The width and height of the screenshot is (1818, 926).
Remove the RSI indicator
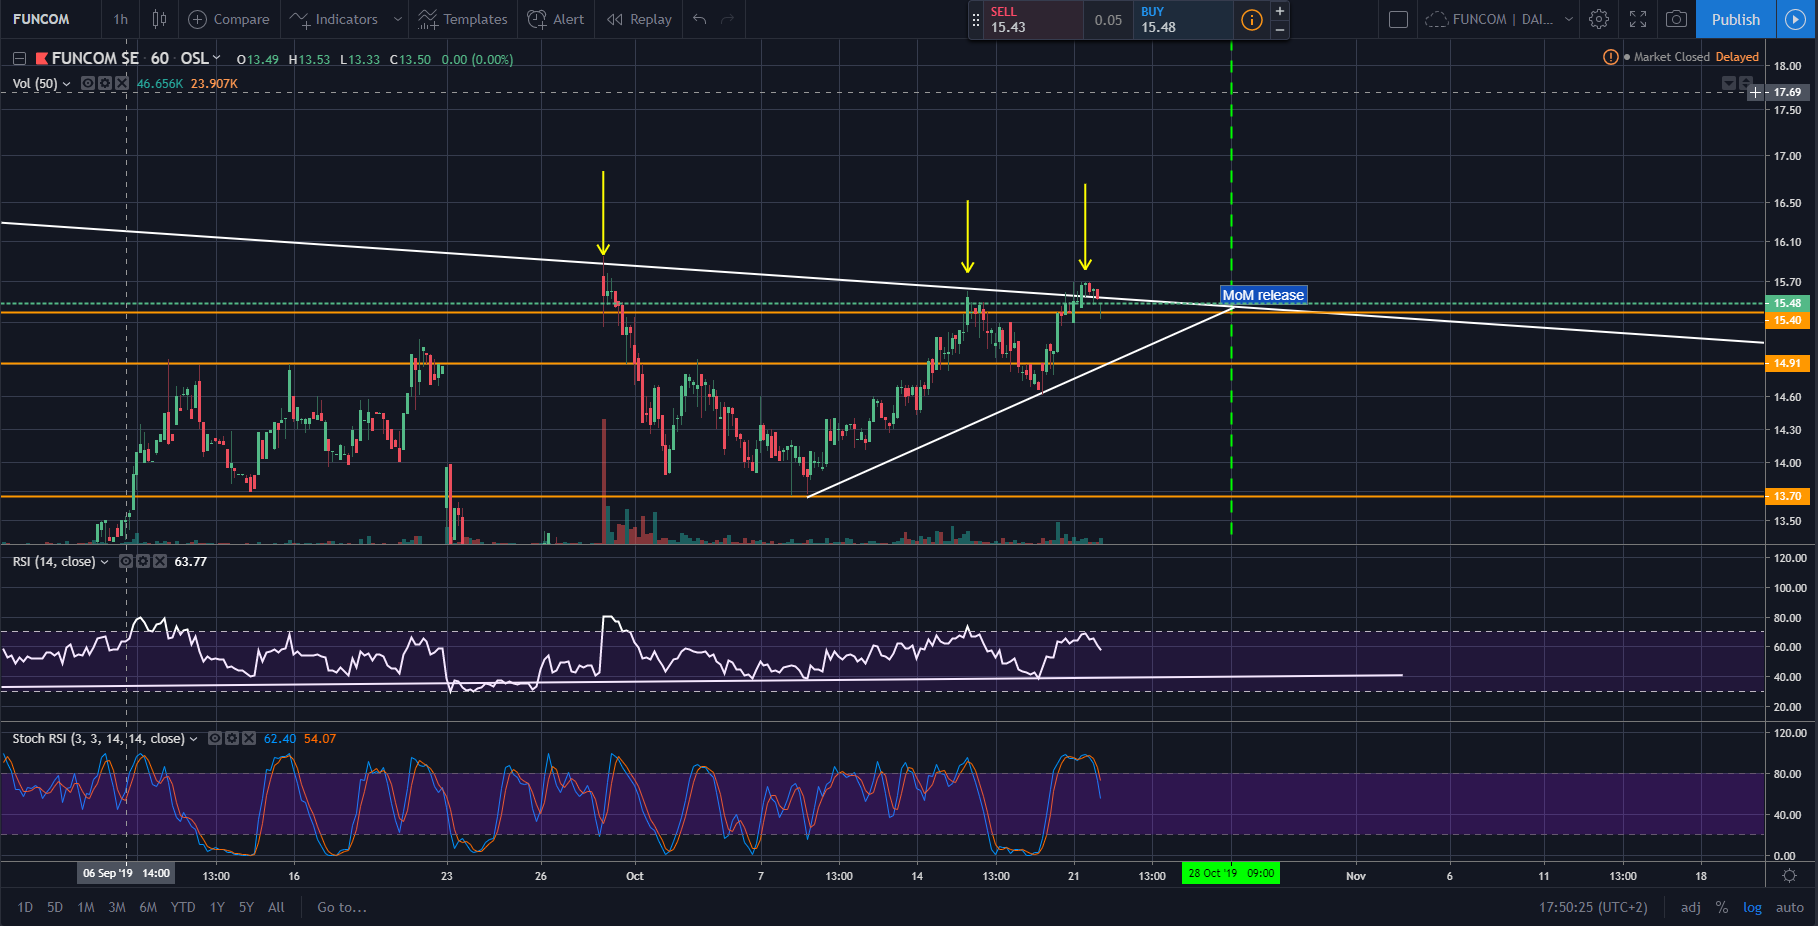[160, 562]
